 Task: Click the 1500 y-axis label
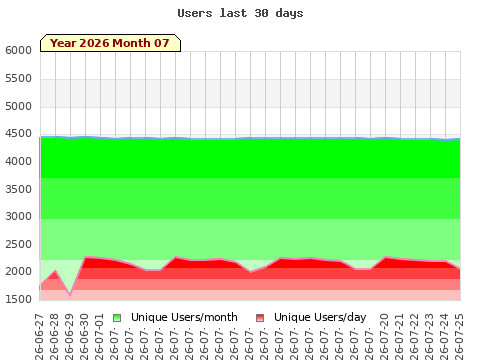(x=18, y=299)
